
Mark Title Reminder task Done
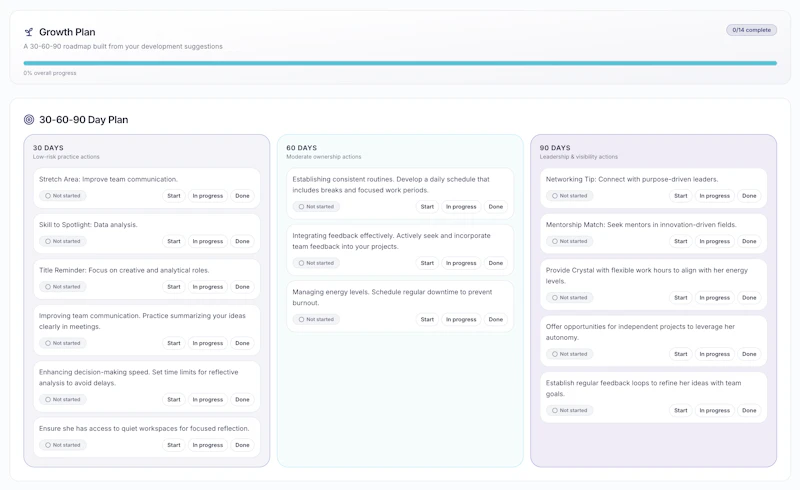242,287
